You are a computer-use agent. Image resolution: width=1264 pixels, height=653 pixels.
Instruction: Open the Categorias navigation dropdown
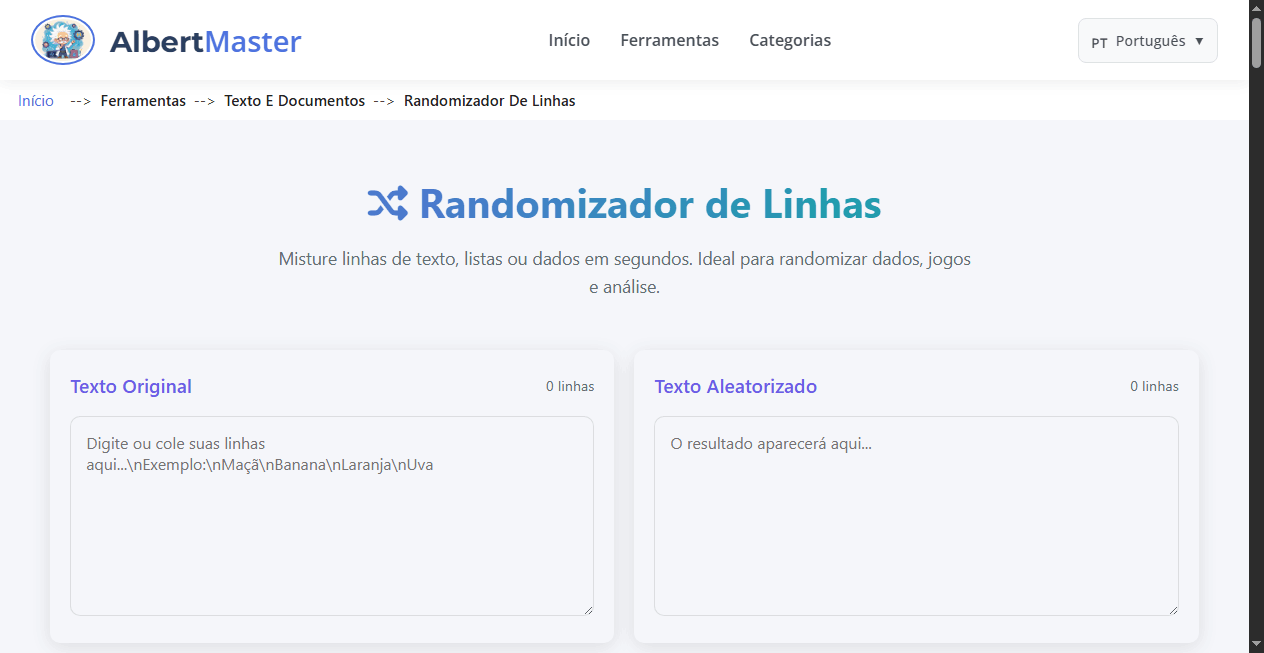[790, 40]
